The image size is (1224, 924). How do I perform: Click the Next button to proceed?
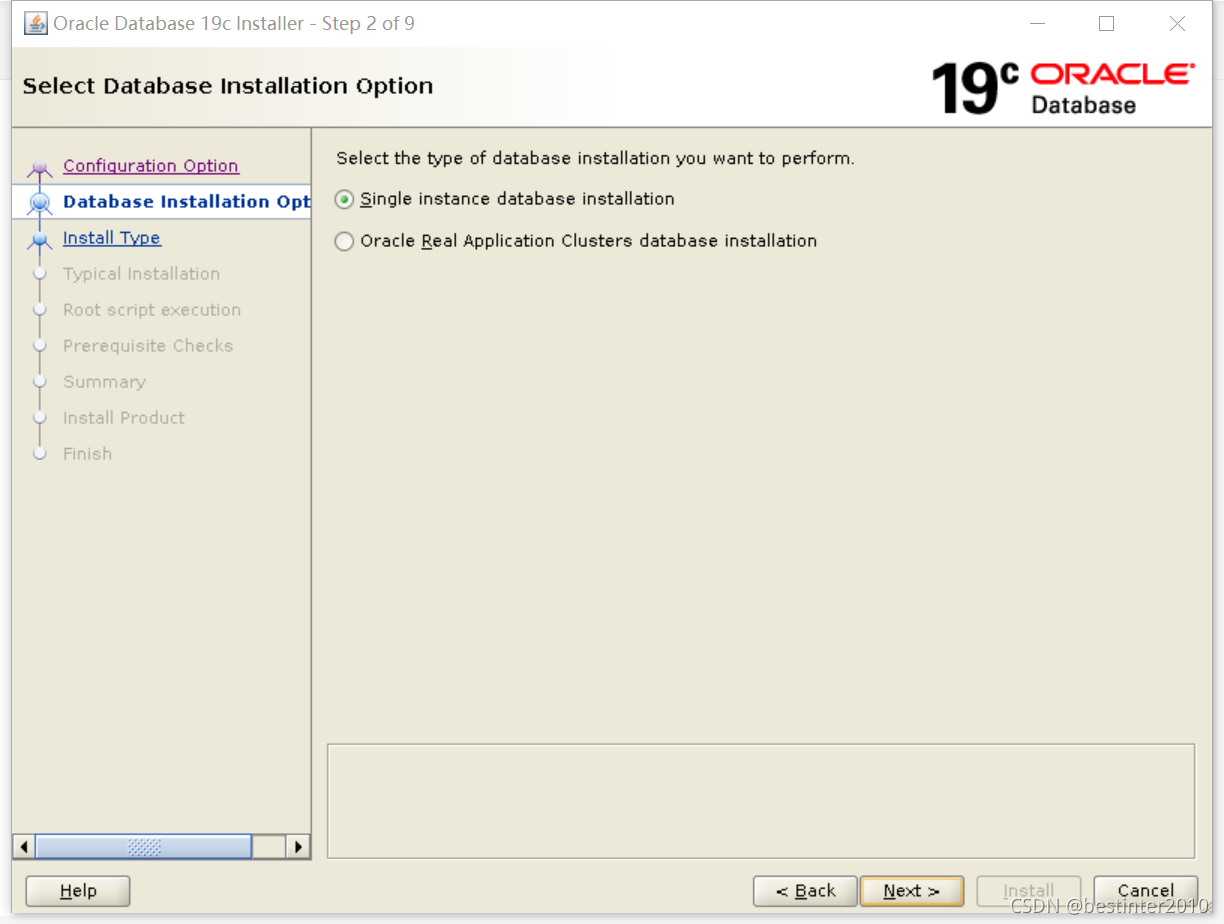click(911, 890)
